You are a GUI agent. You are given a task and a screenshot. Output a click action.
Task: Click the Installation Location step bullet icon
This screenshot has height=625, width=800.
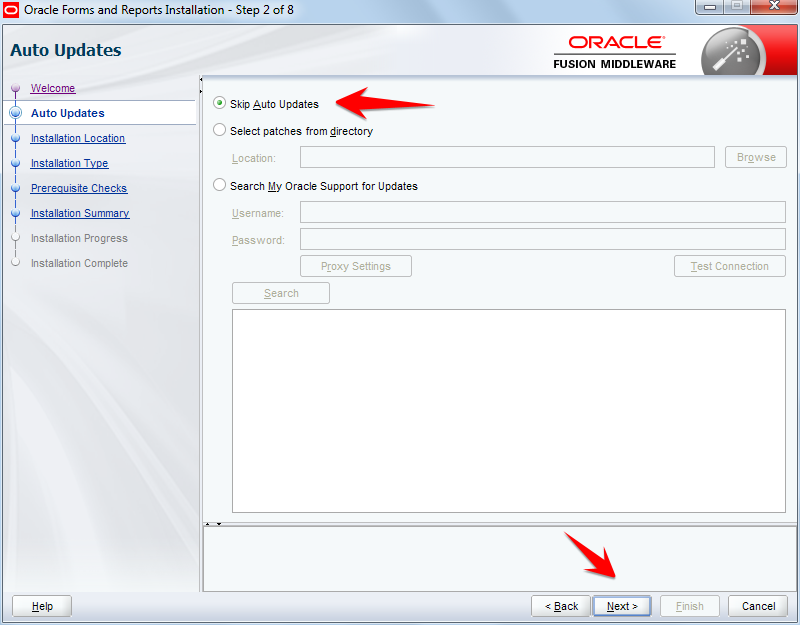(x=15, y=138)
